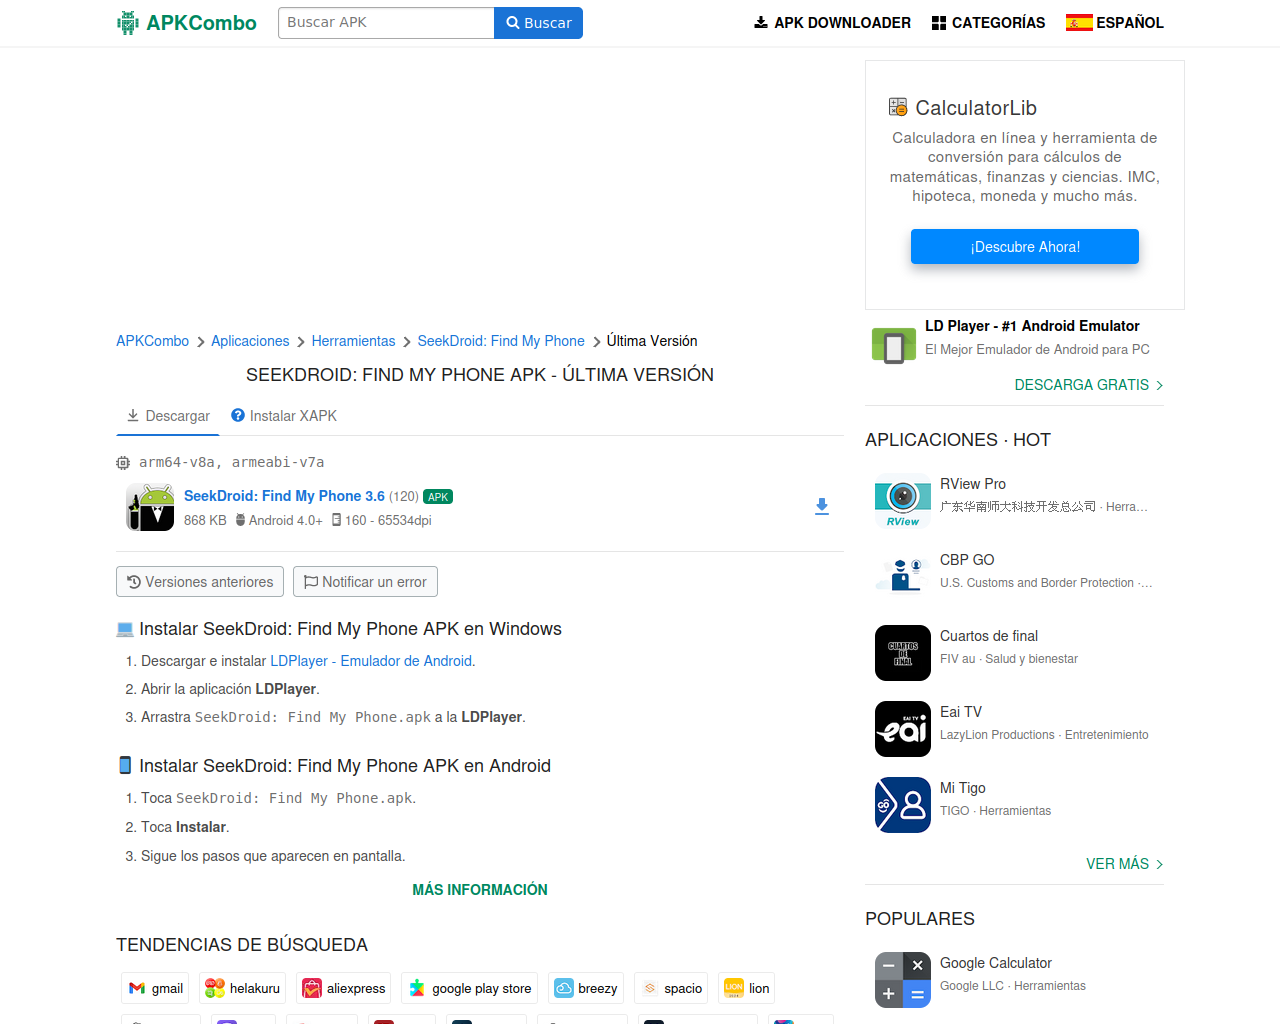Select the breezy trending search chip
This screenshot has width=1280, height=1024.
(x=585, y=988)
